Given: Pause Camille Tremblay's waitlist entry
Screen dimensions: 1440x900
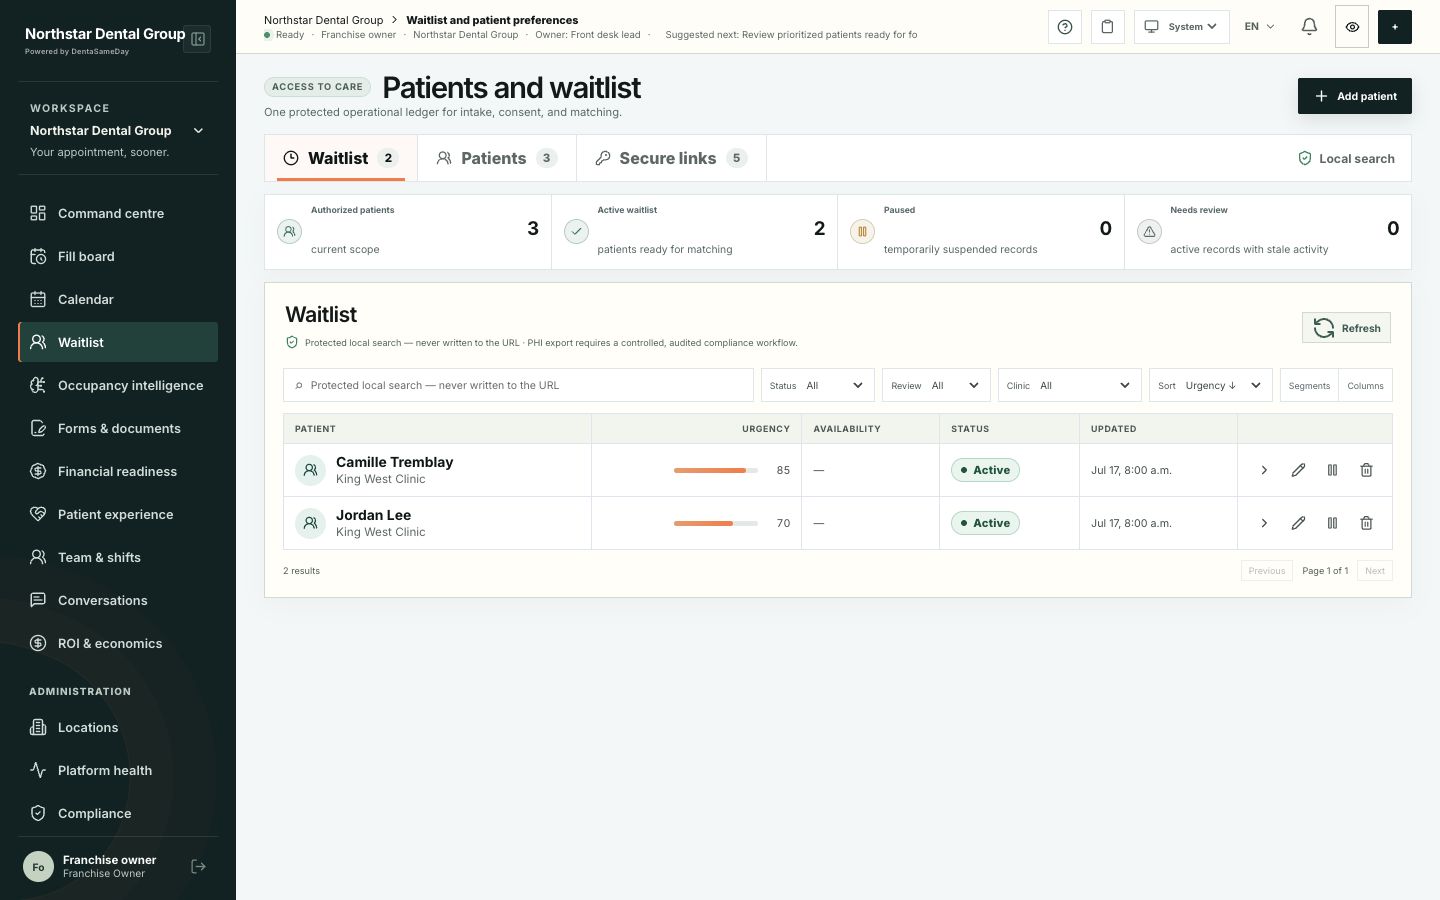Looking at the screenshot, I should tap(1332, 470).
